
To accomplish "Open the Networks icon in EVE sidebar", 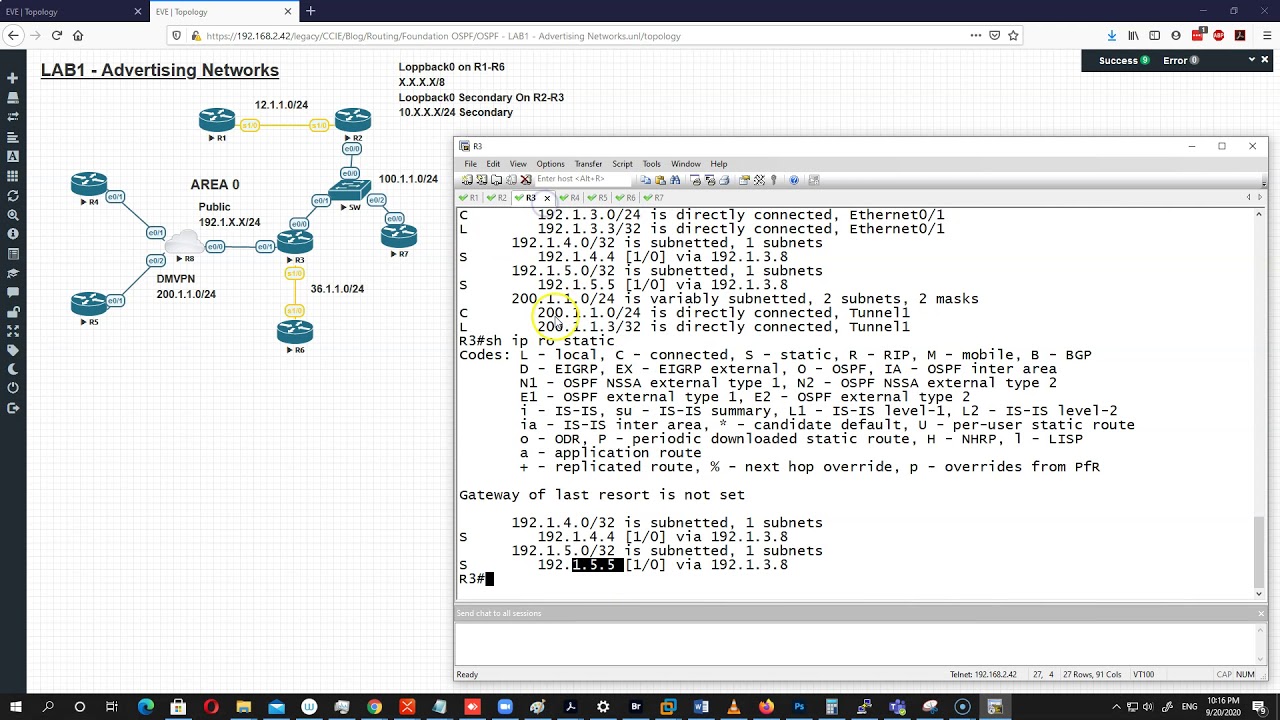I will click(x=12, y=117).
